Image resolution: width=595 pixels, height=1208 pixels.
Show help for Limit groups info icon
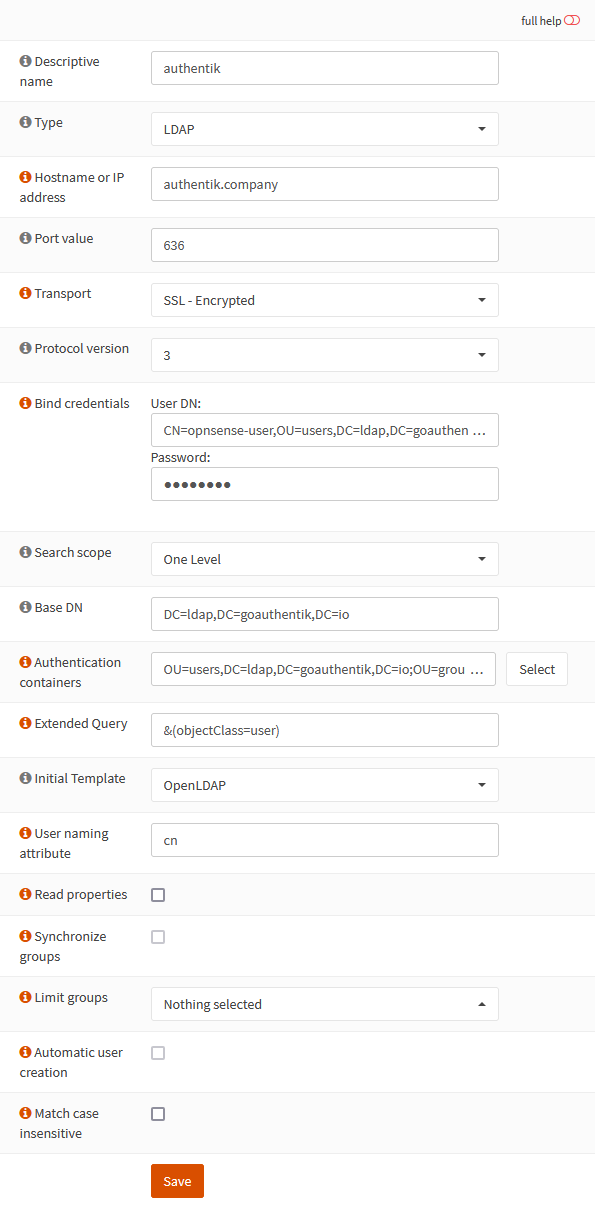(x=25, y=998)
